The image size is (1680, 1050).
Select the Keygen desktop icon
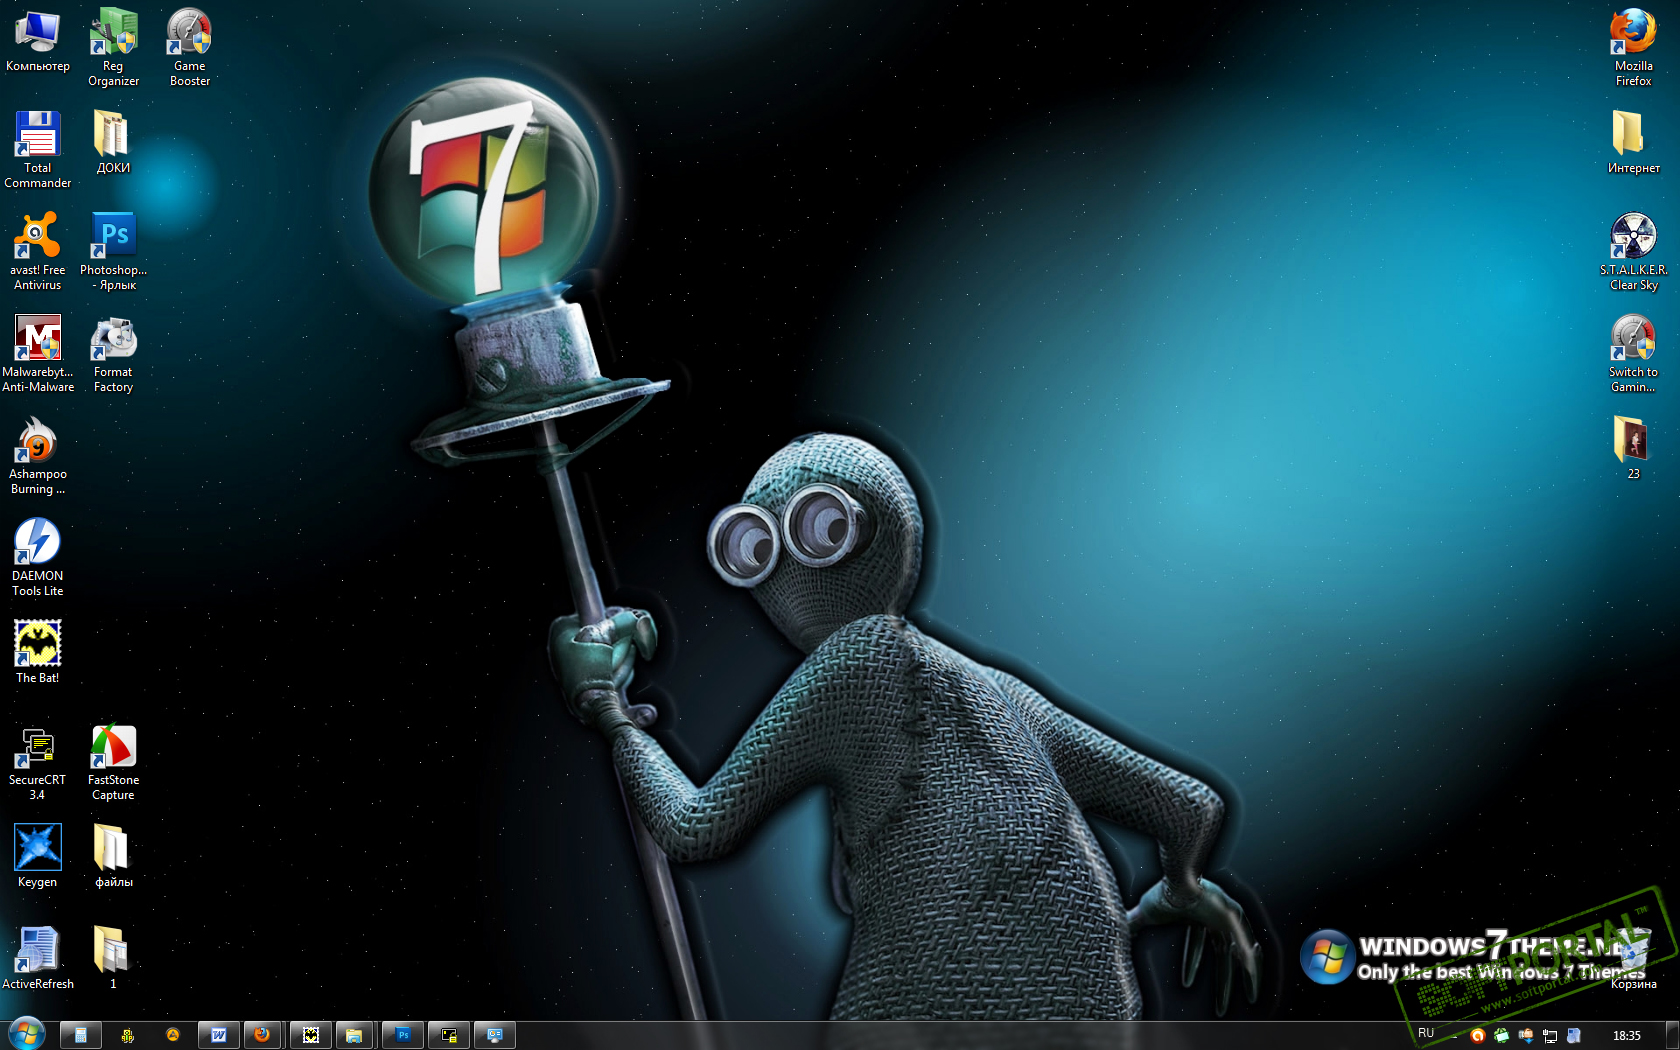point(38,856)
